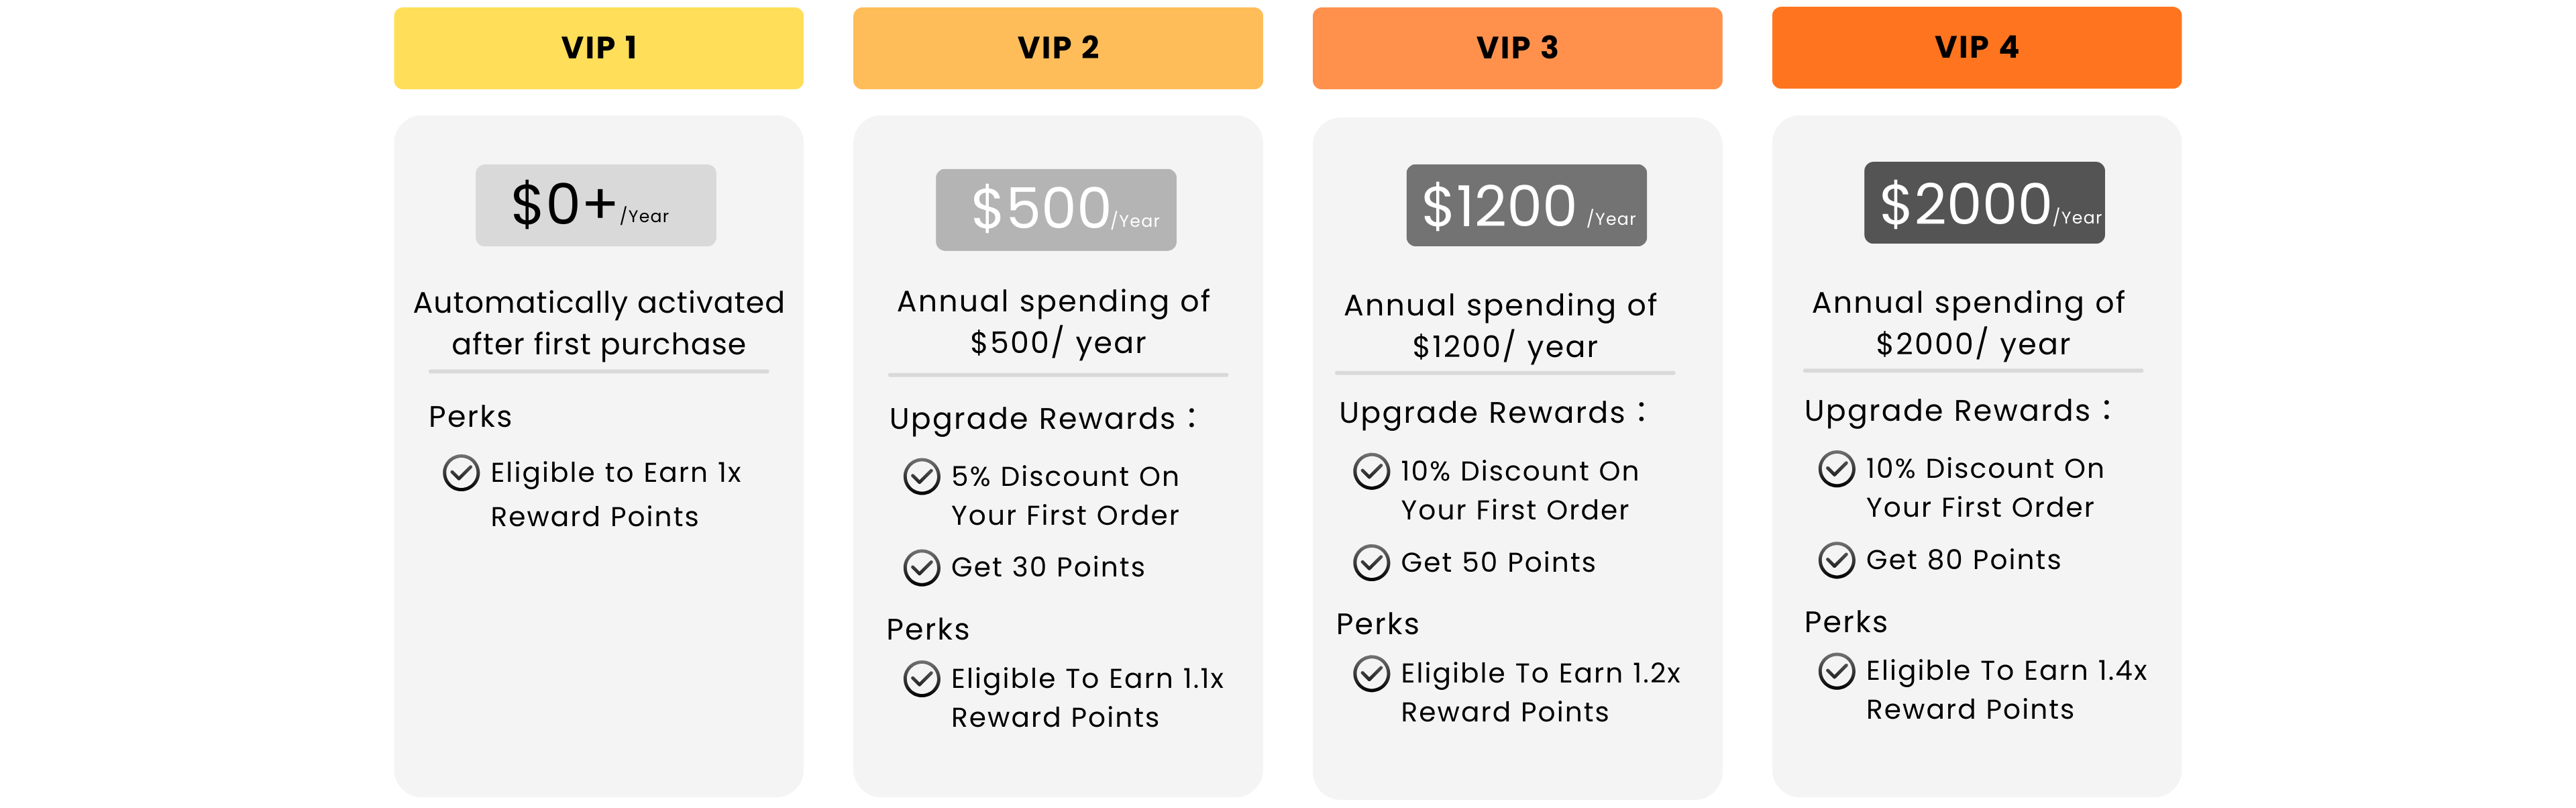The height and width of the screenshot is (808, 2576).
Task: Click VIP 4 check icon for 10% Discount
Action: tap(1836, 469)
